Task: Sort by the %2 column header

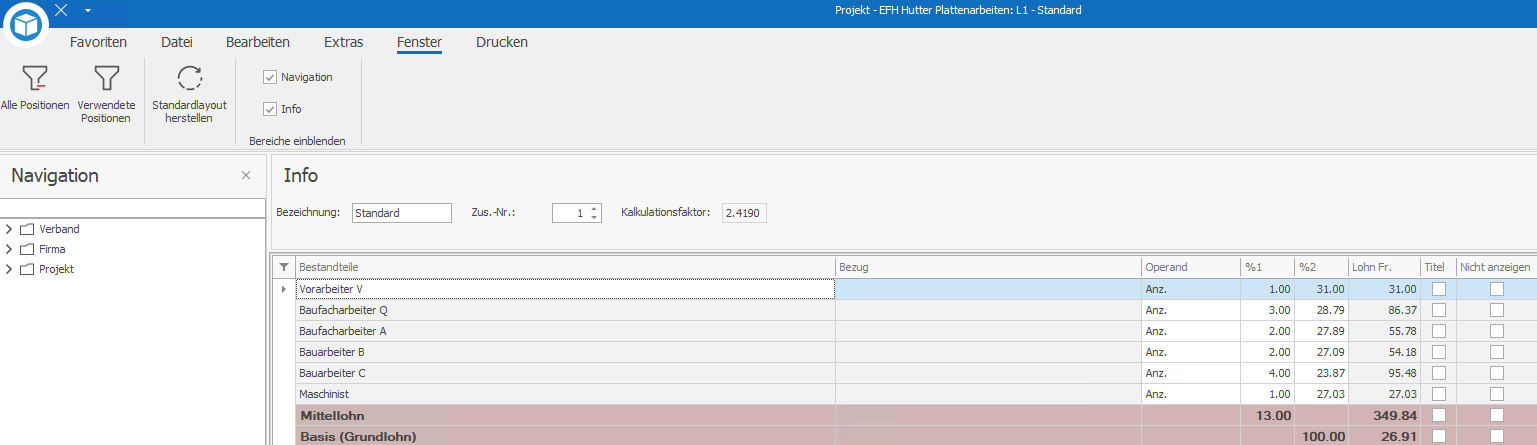Action: point(1321,267)
